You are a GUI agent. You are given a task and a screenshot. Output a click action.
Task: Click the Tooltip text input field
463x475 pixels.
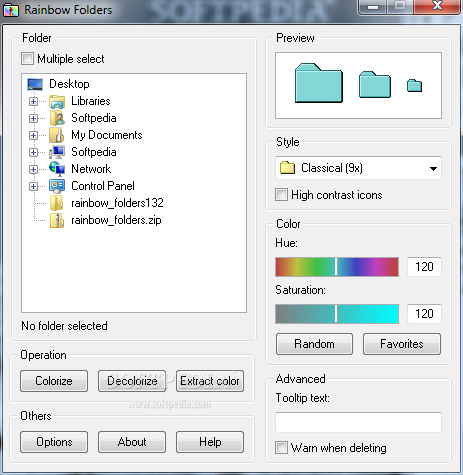click(358, 422)
